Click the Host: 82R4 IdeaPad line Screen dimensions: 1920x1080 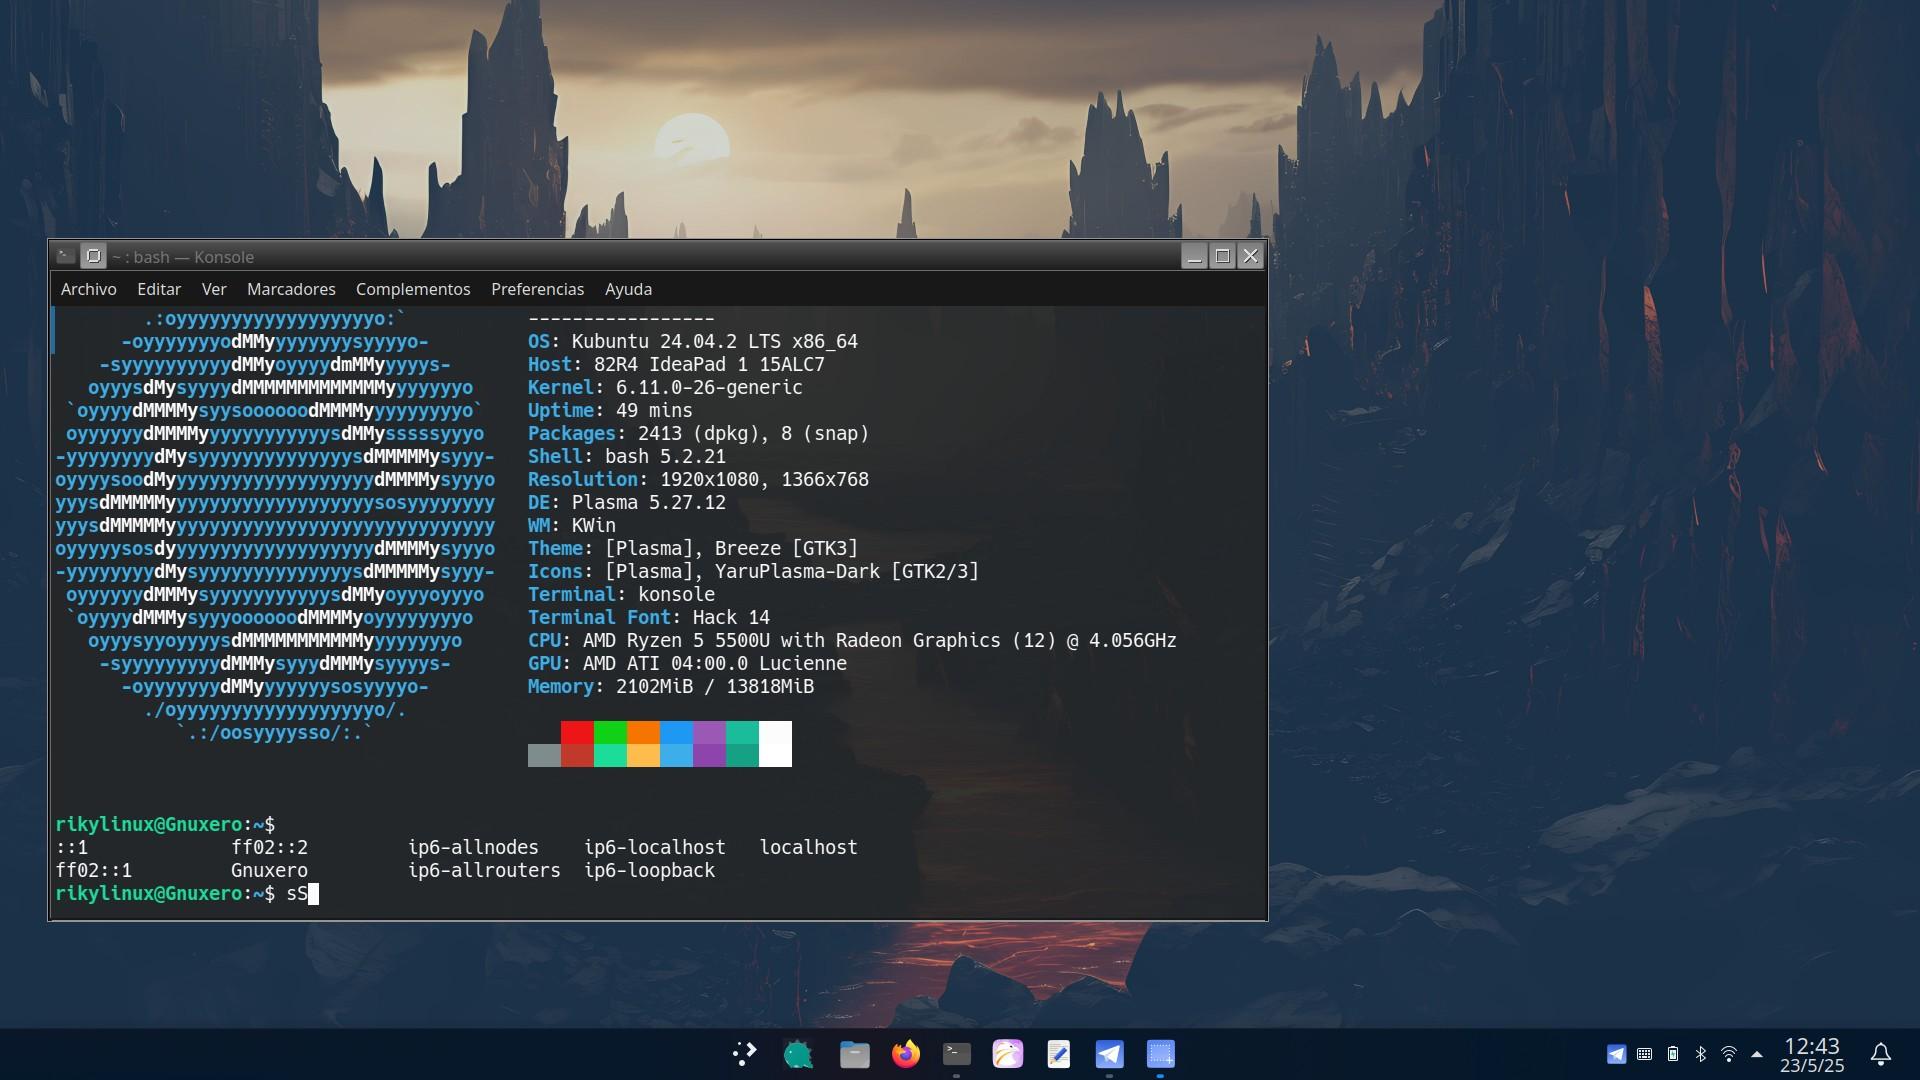pyautogui.click(x=676, y=365)
